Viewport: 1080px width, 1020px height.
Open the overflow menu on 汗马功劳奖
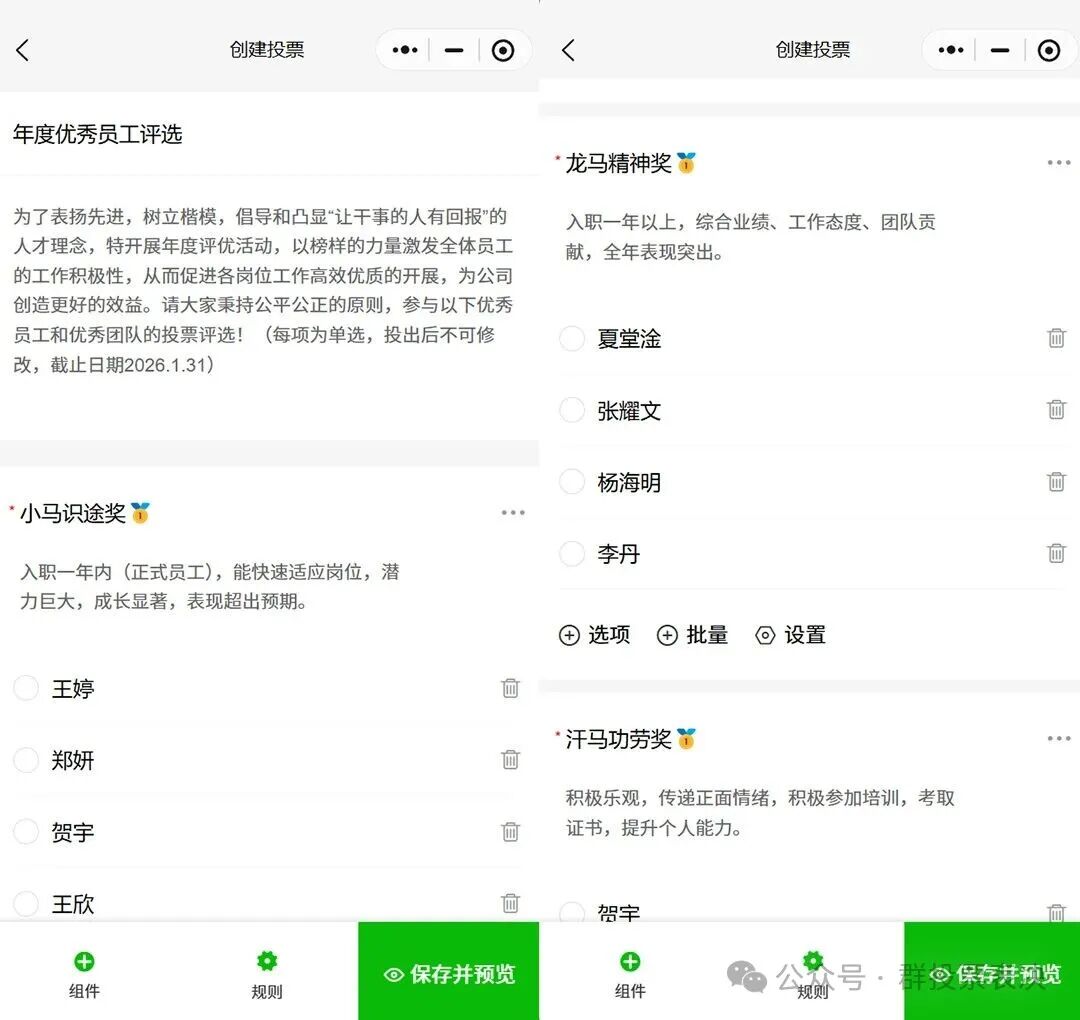[1058, 738]
